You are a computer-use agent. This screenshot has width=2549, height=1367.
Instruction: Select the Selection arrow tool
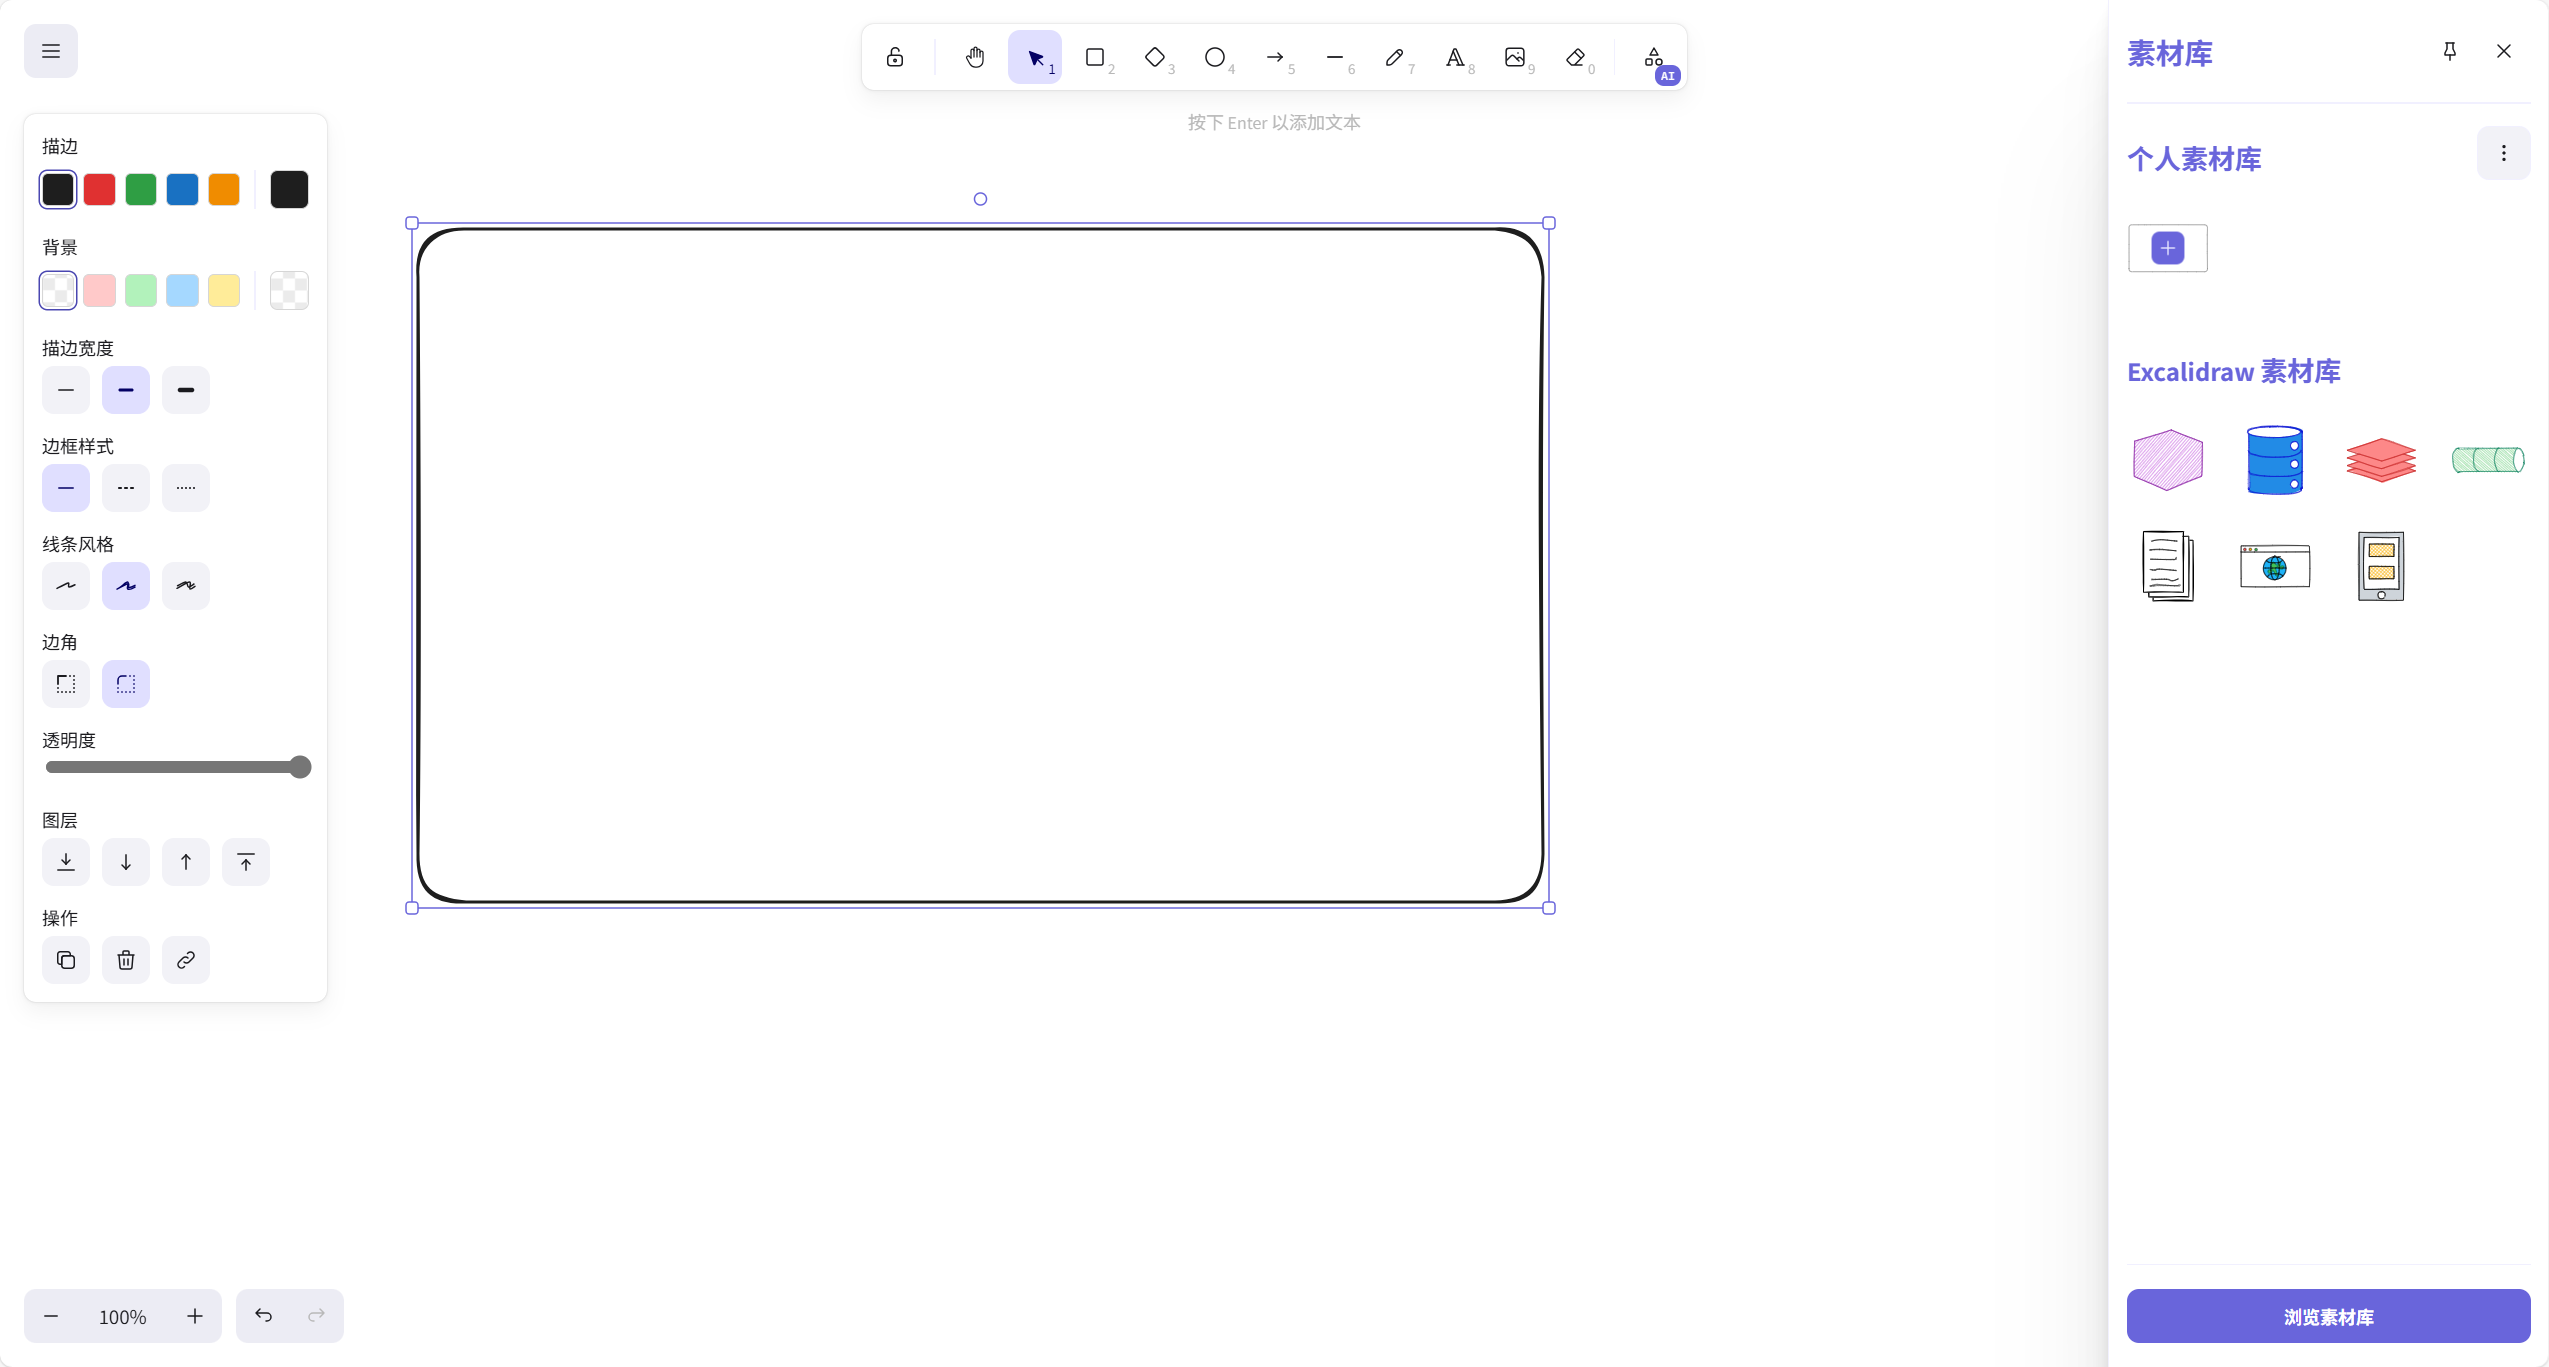(x=1035, y=57)
